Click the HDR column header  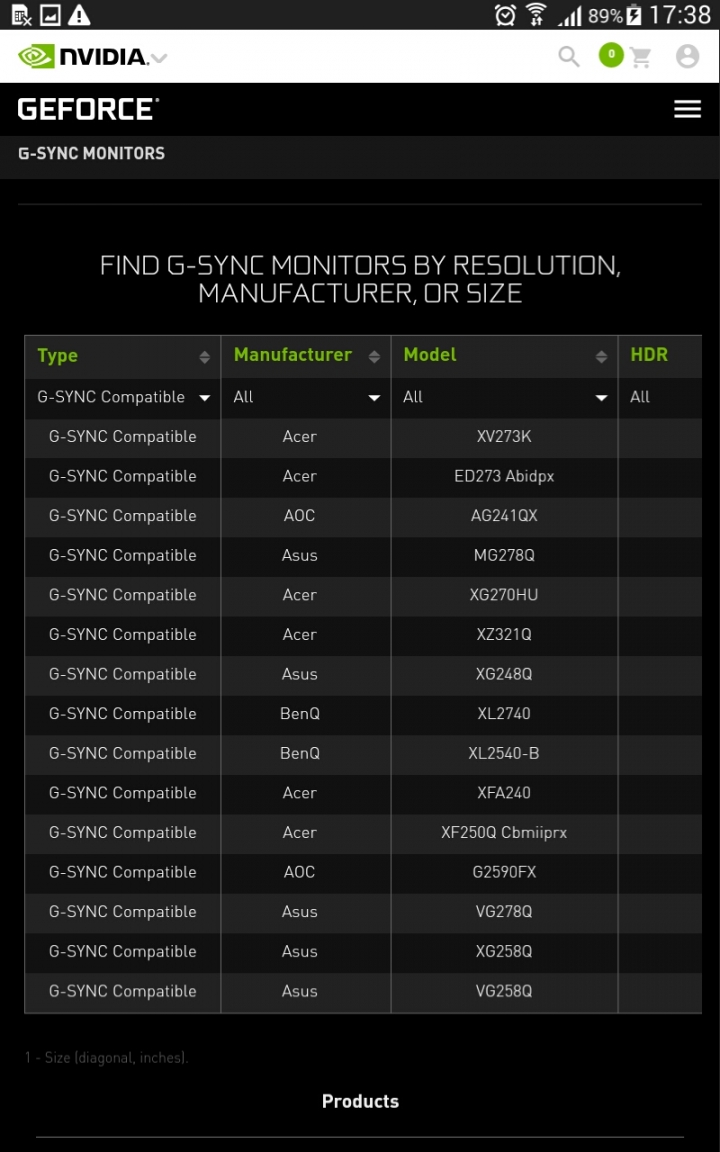coord(649,355)
